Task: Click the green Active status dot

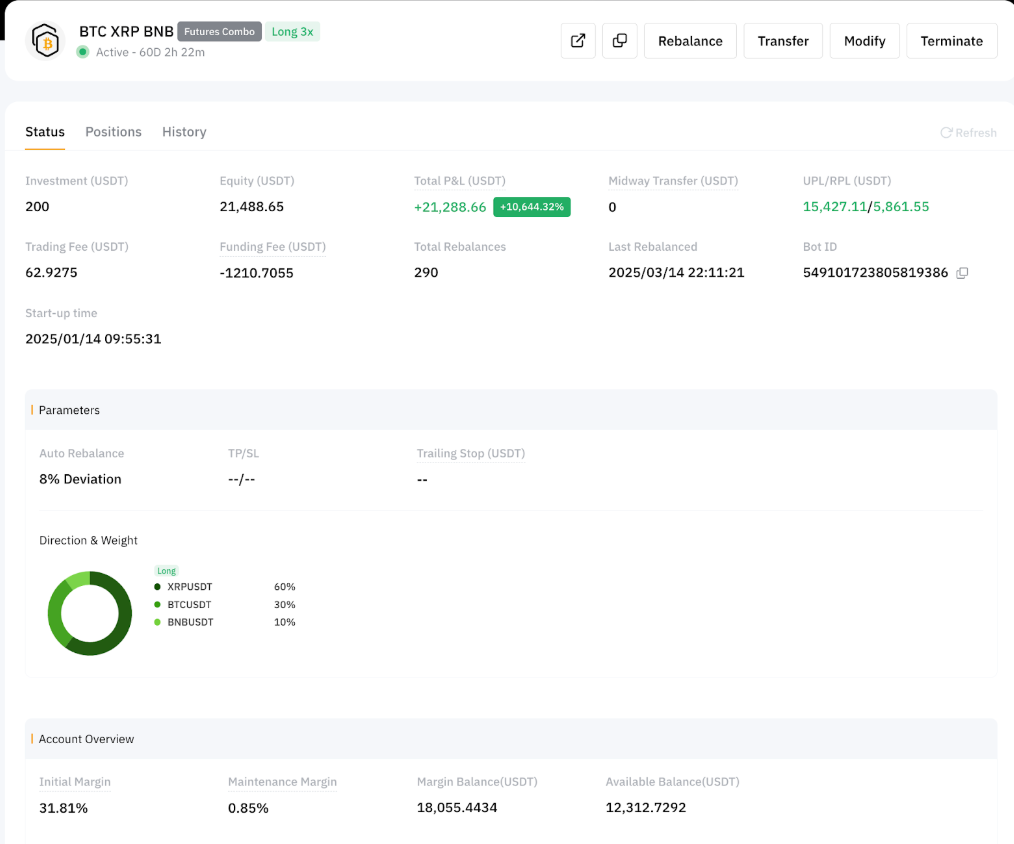Action: point(83,52)
